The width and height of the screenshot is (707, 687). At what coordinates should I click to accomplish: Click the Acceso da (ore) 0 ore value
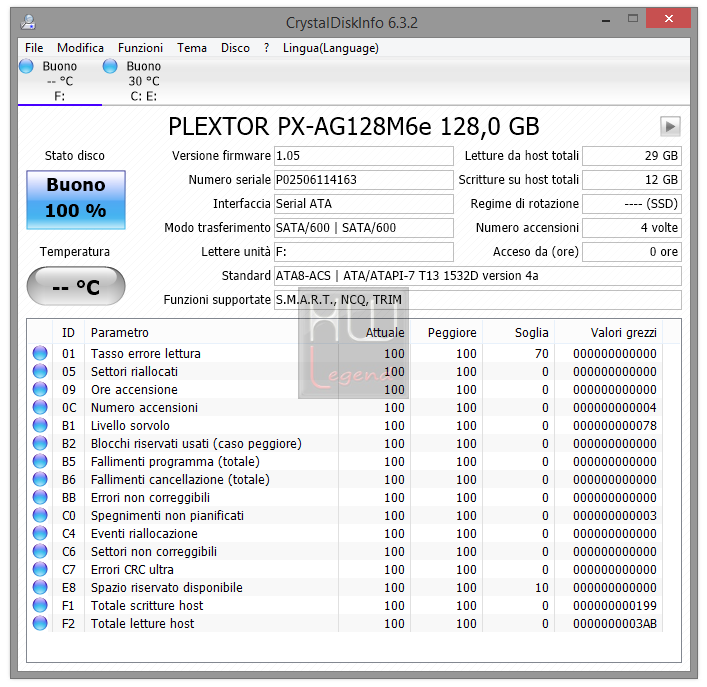pyautogui.click(x=632, y=252)
